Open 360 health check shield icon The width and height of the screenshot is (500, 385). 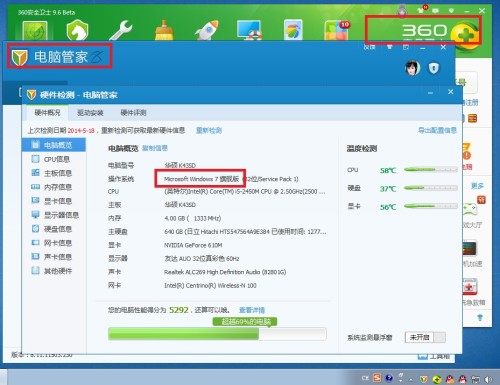[x=35, y=31]
